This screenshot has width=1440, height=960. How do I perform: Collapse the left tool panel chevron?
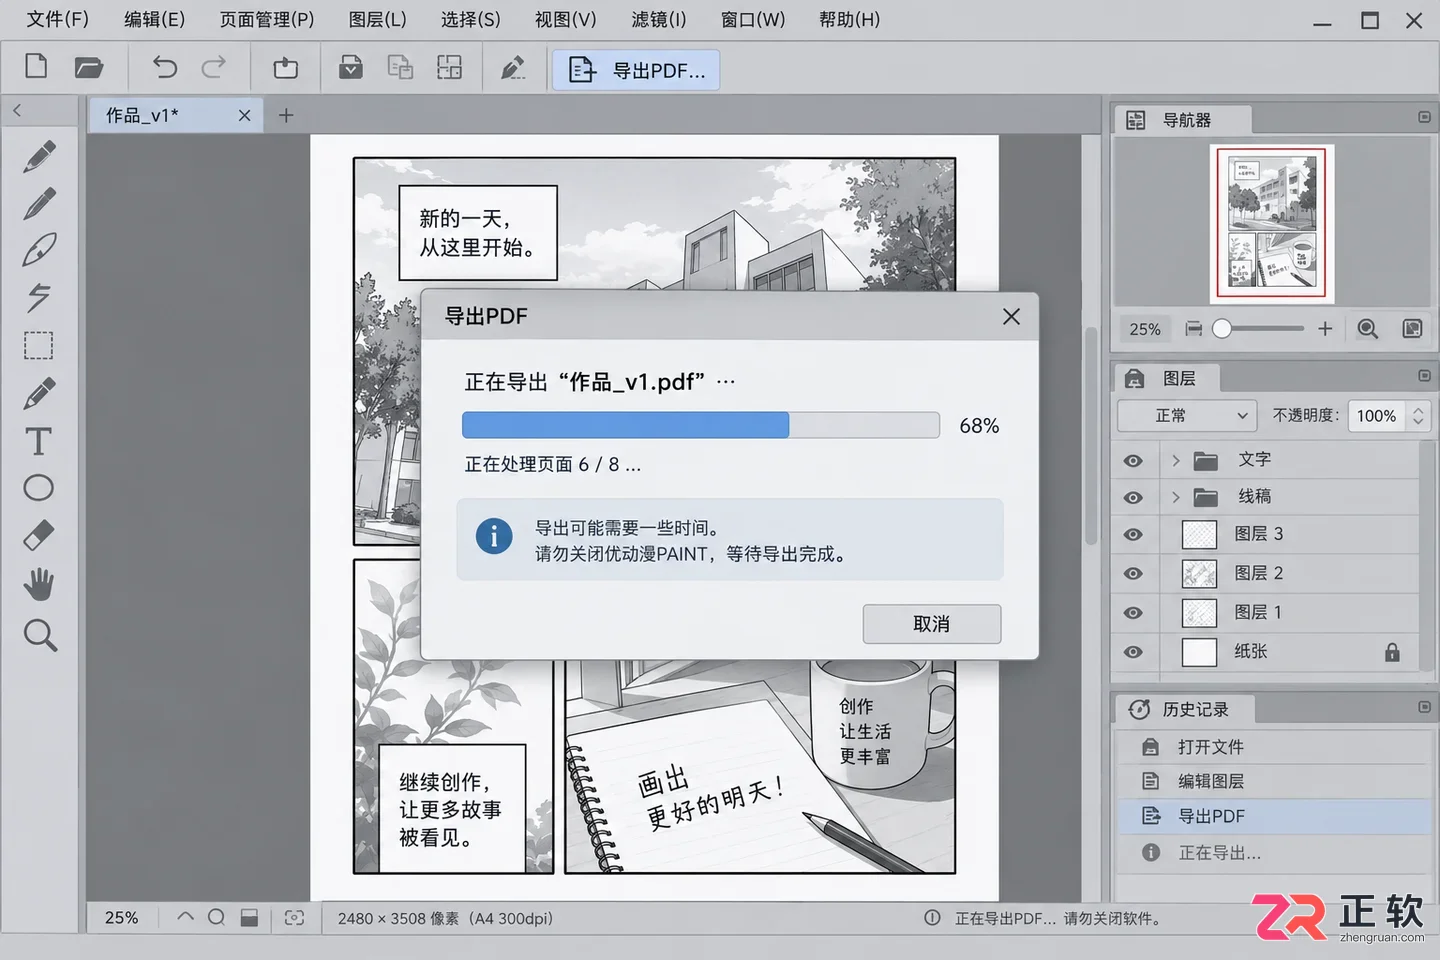(x=17, y=111)
